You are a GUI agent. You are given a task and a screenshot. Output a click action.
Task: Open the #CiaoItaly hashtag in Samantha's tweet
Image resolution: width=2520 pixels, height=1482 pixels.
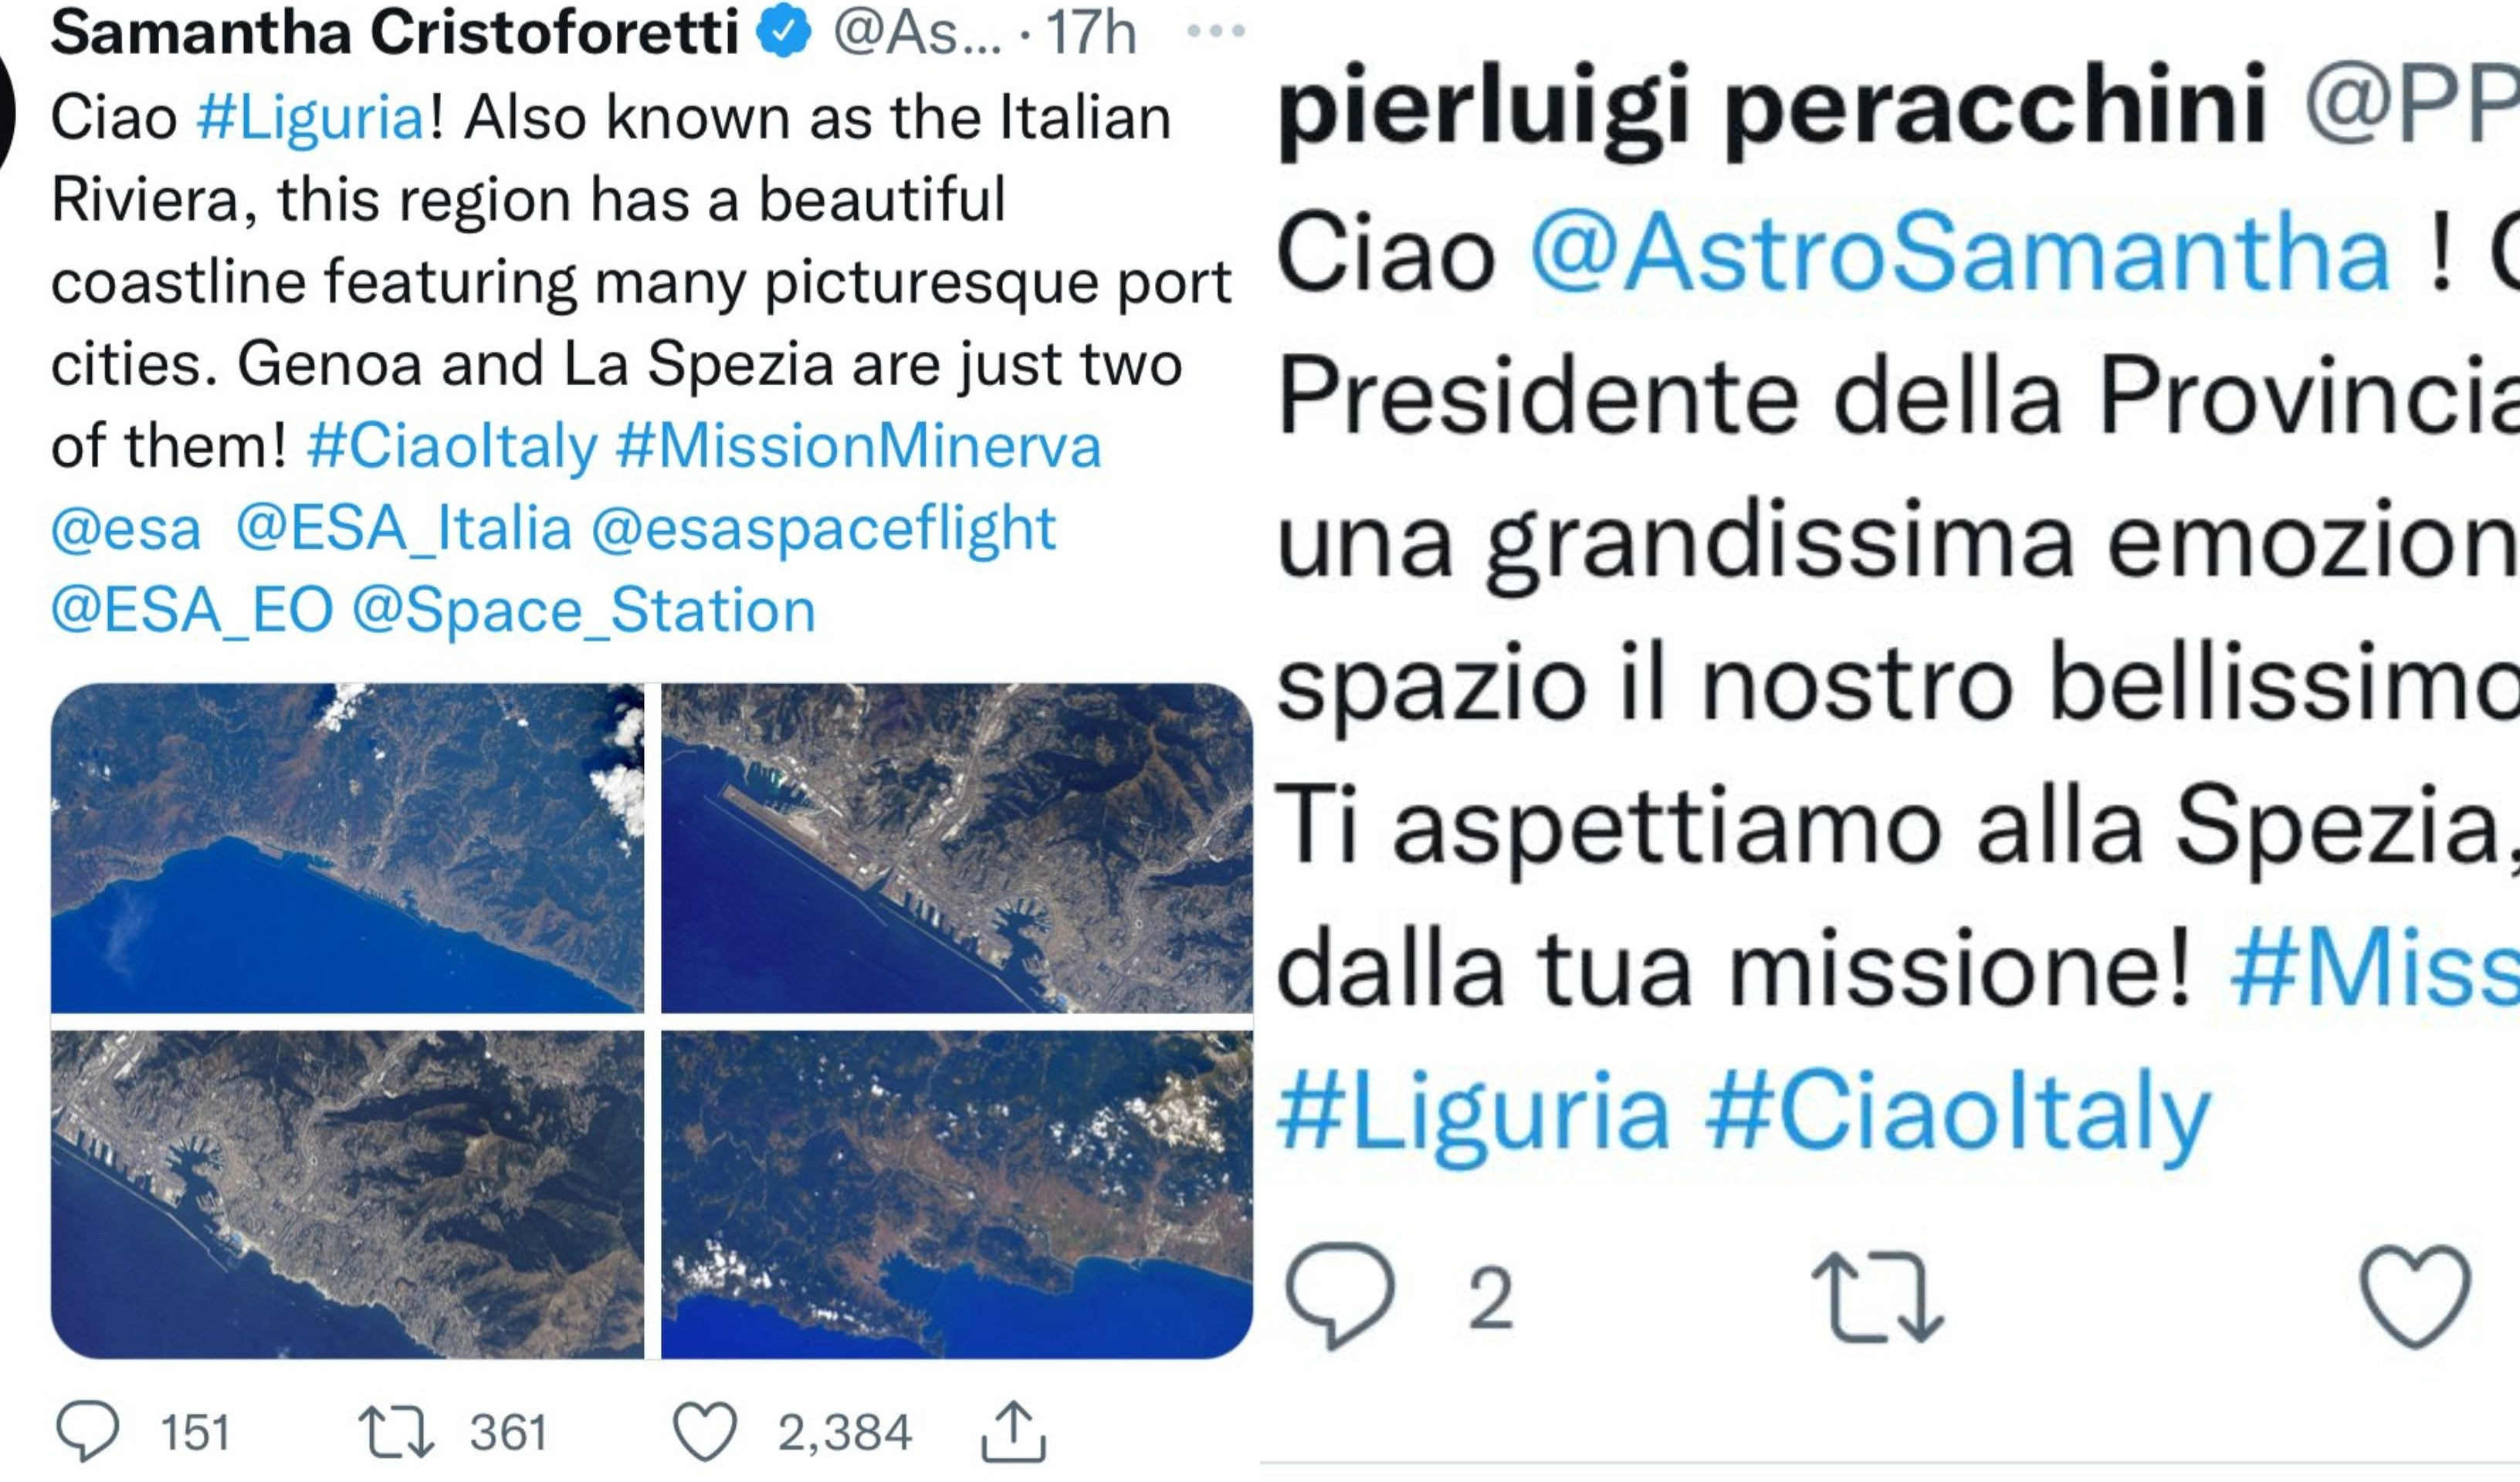click(x=452, y=446)
